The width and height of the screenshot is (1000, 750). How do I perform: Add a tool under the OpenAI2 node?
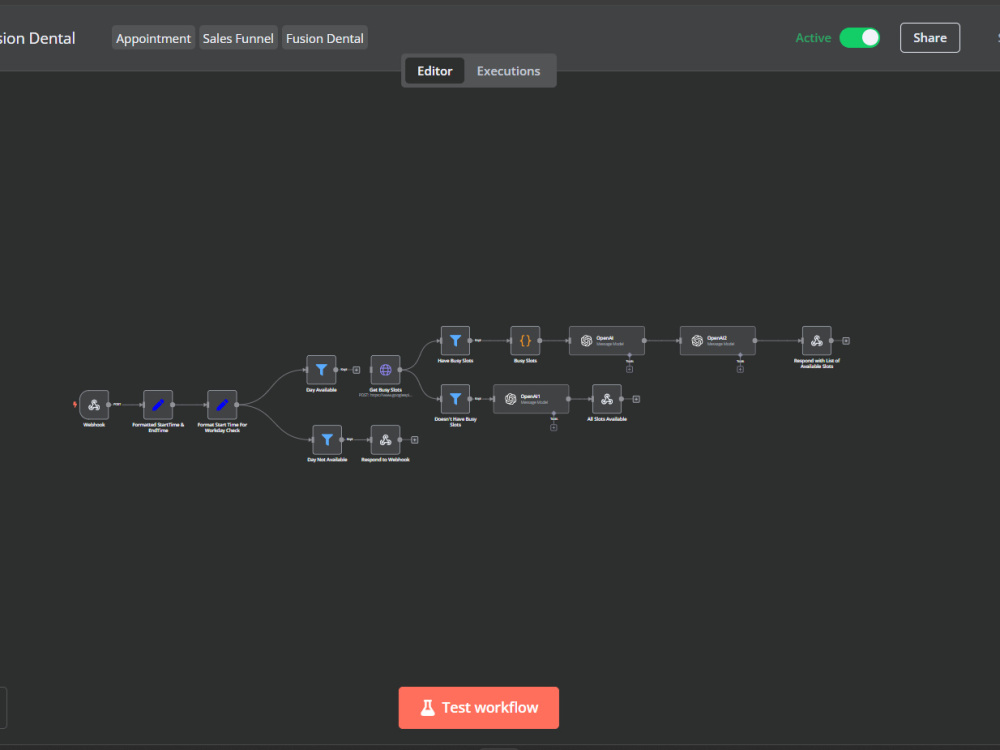click(x=740, y=369)
